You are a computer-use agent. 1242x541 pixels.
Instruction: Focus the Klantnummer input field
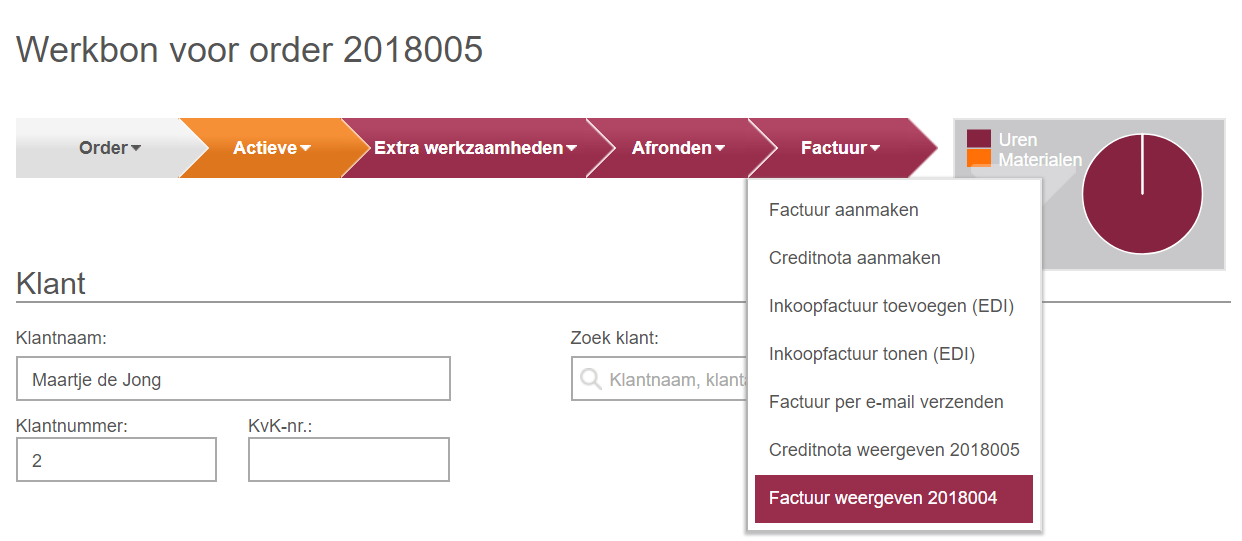click(x=116, y=460)
